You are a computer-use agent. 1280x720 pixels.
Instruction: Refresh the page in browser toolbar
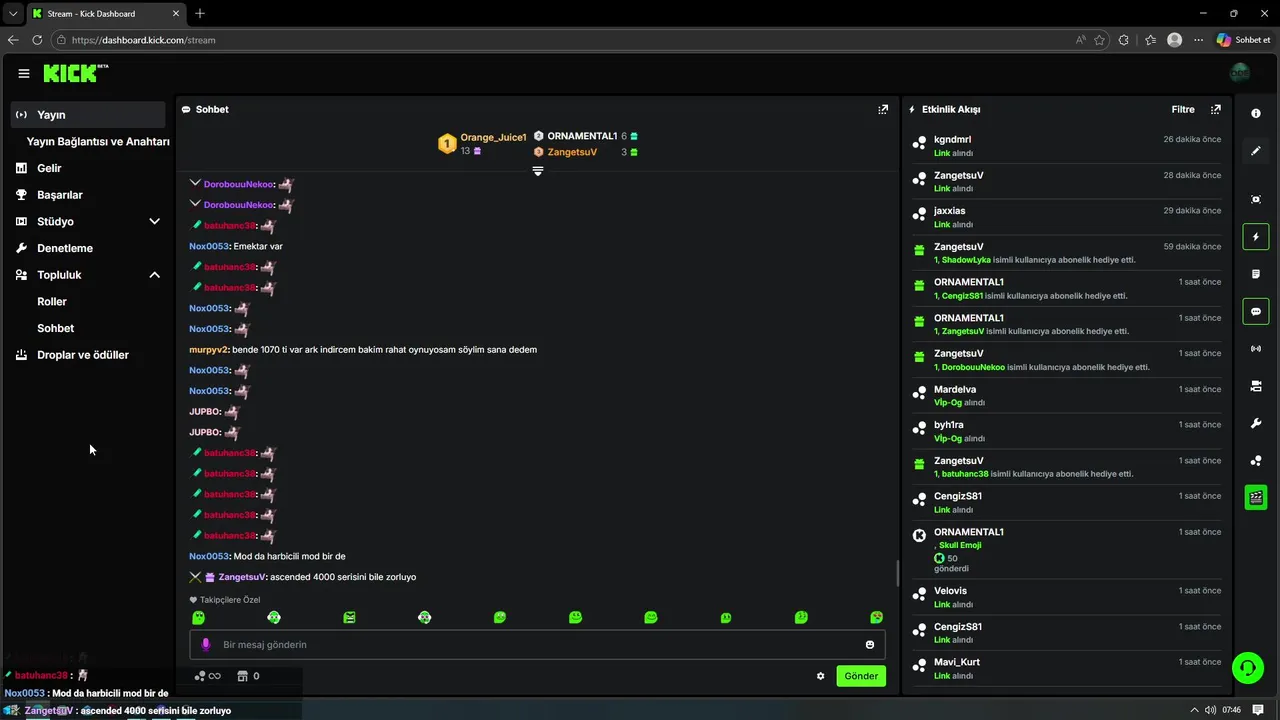point(37,40)
